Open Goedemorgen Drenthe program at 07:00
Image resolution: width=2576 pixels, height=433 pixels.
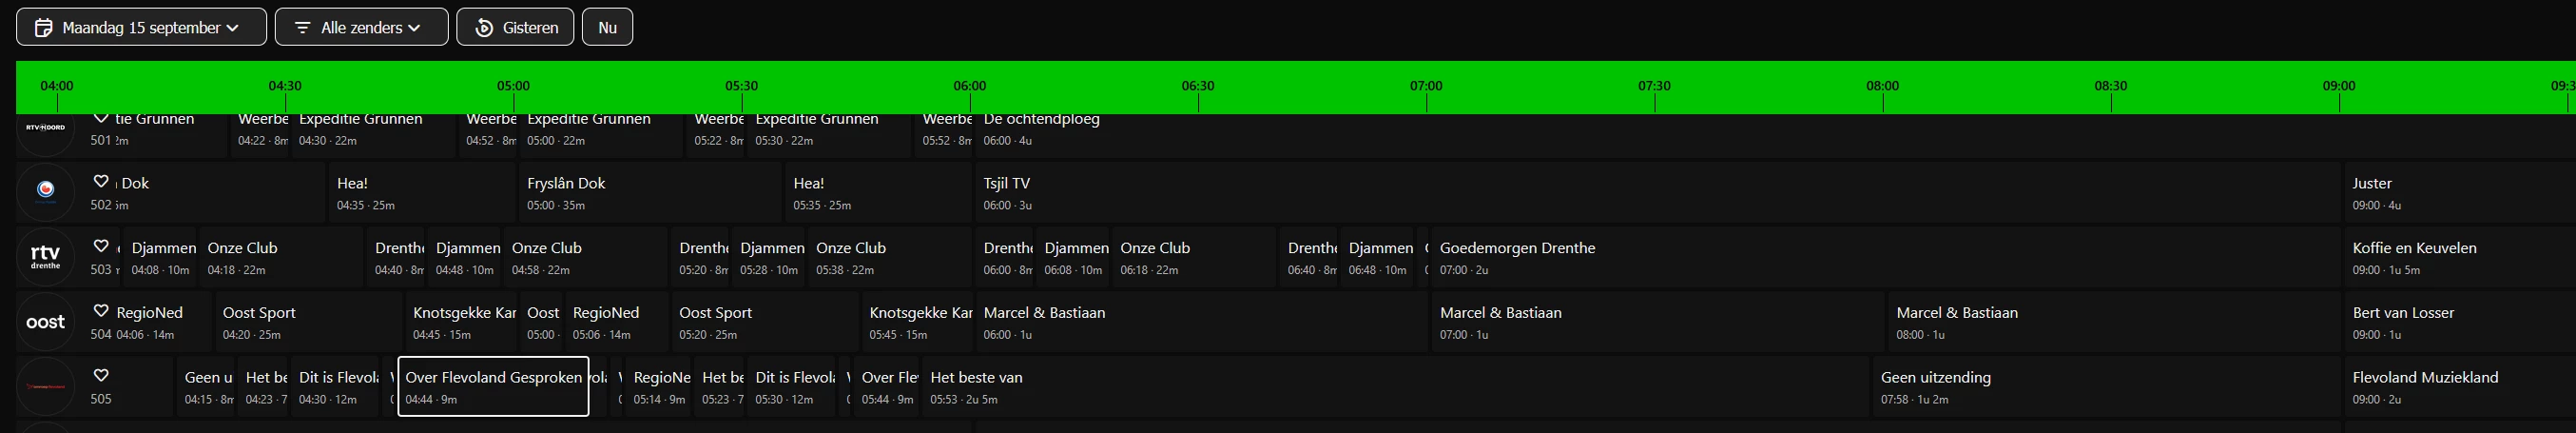[1517, 257]
